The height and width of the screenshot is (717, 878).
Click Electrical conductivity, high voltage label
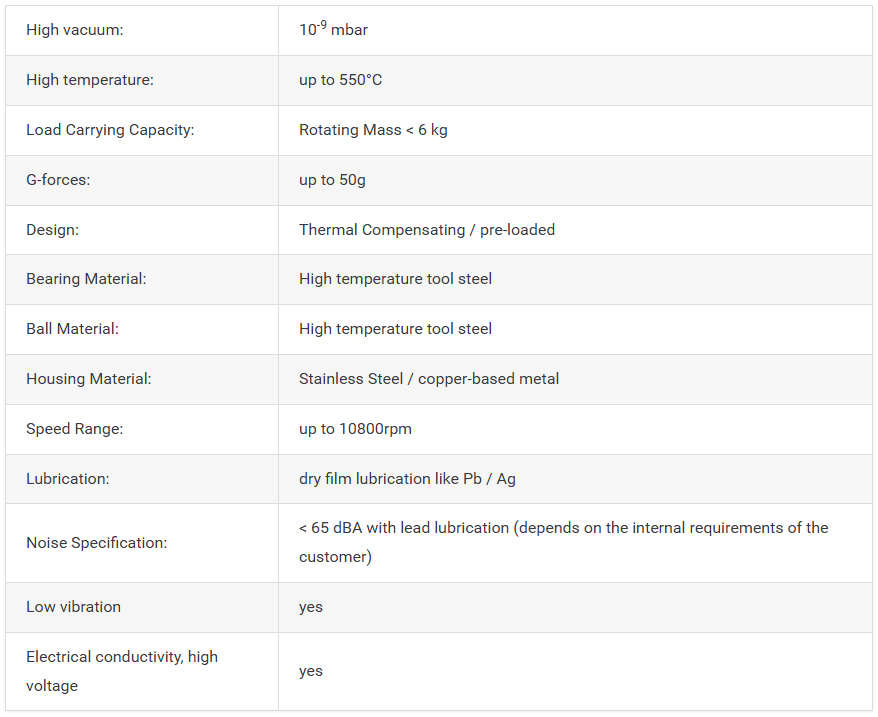pyautogui.click(x=122, y=671)
